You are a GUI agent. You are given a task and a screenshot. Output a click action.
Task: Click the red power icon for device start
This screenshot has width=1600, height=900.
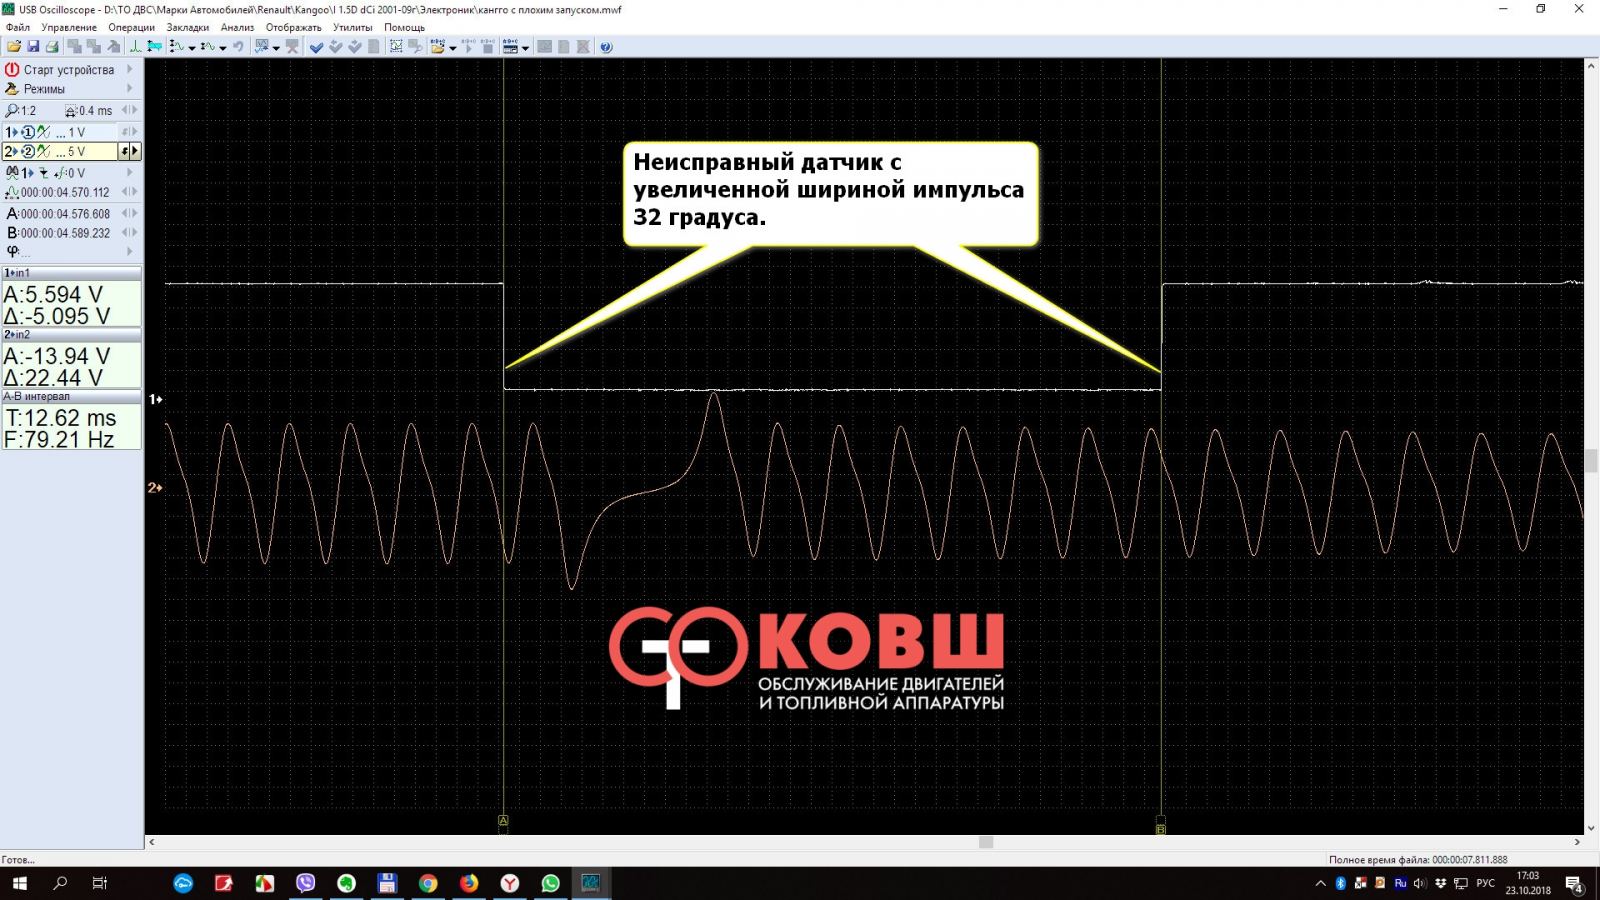(x=12, y=70)
